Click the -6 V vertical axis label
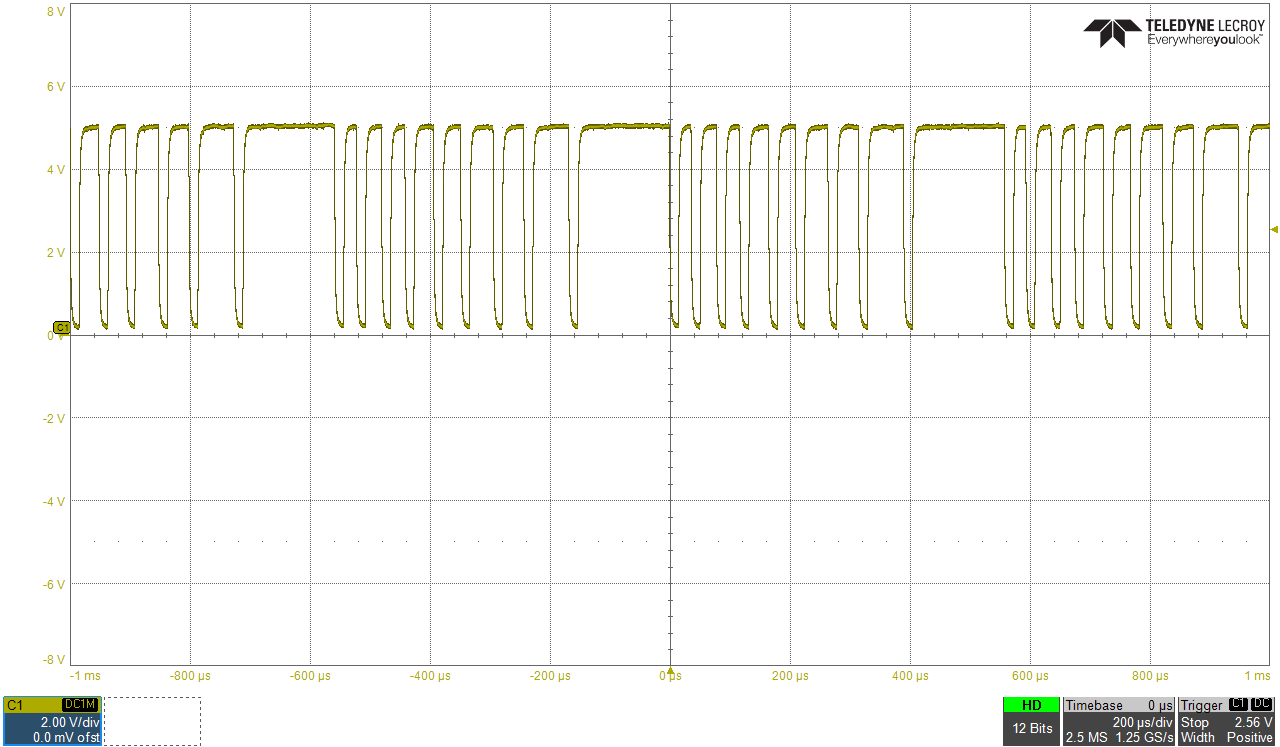The height and width of the screenshot is (747, 1280). 54,584
